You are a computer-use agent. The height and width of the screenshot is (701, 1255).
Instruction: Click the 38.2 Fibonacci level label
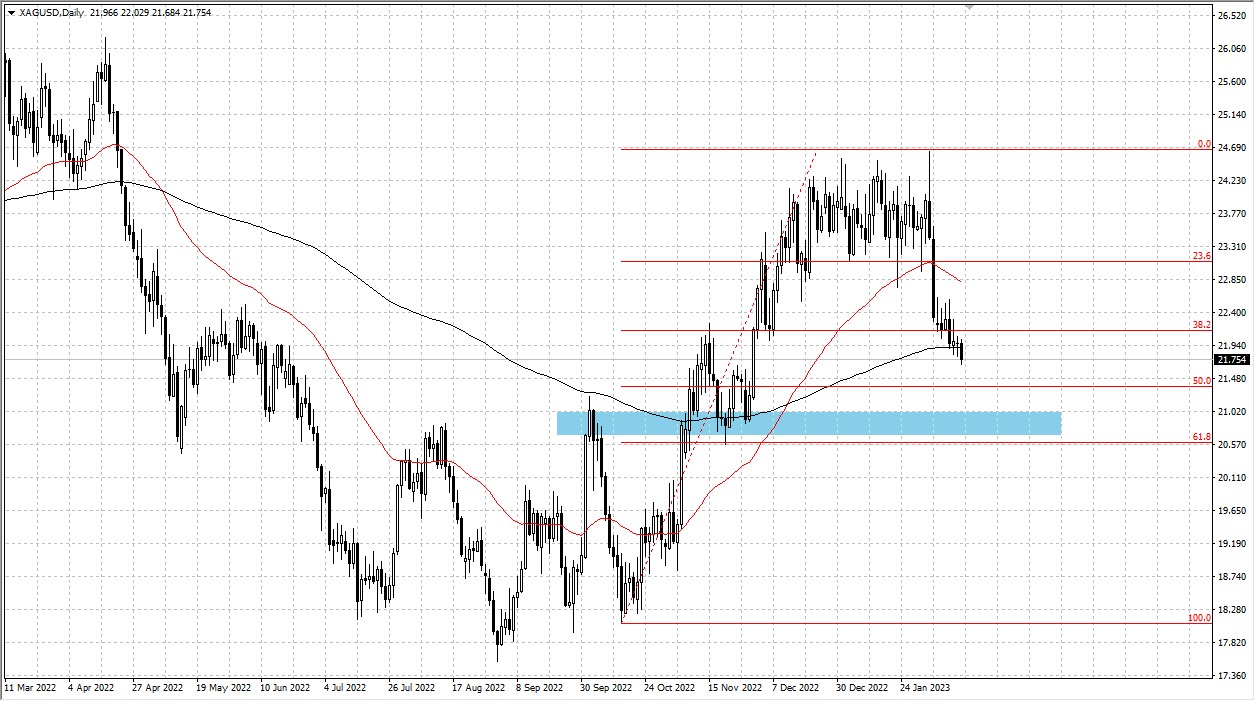[x=1201, y=325]
